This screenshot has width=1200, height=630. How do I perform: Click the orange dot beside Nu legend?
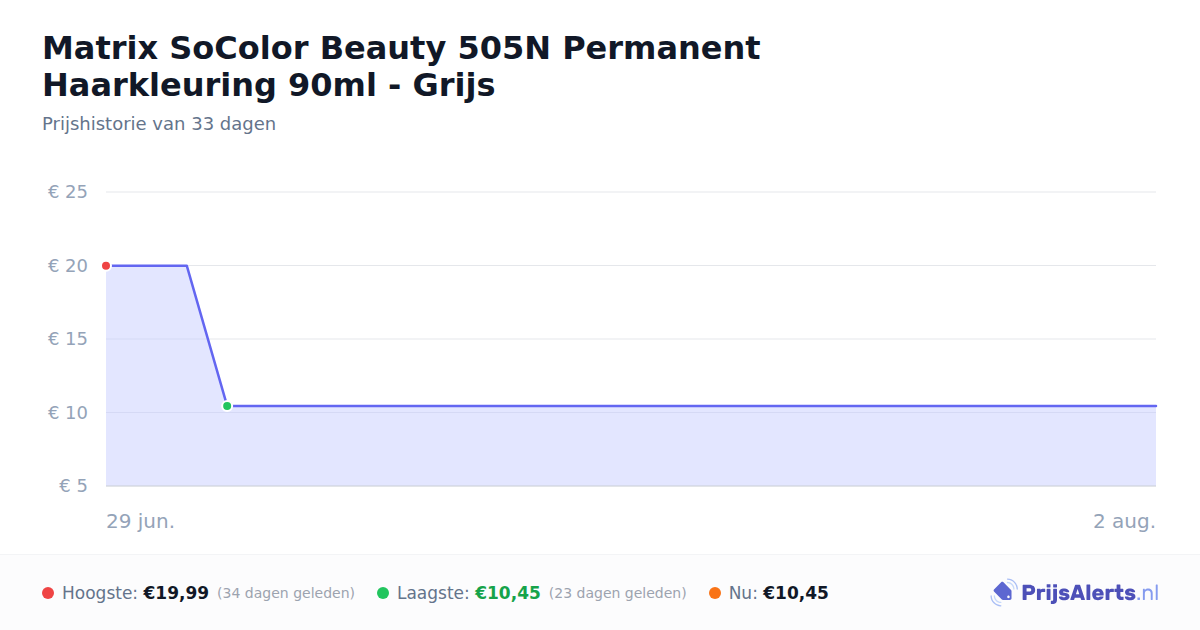(x=715, y=593)
